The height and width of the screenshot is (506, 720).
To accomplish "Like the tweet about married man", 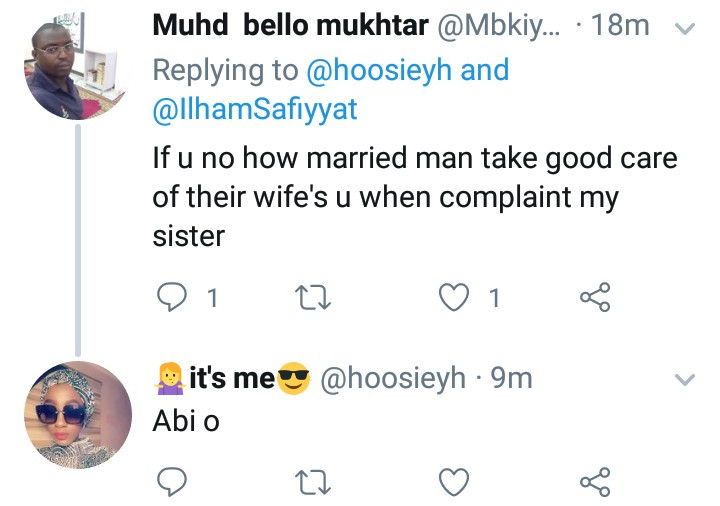I will coord(453,297).
